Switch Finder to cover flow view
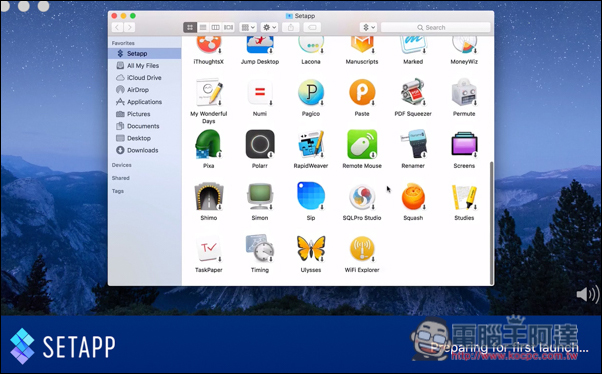The width and height of the screenshot is (602, 374). [x=228, y=27]
